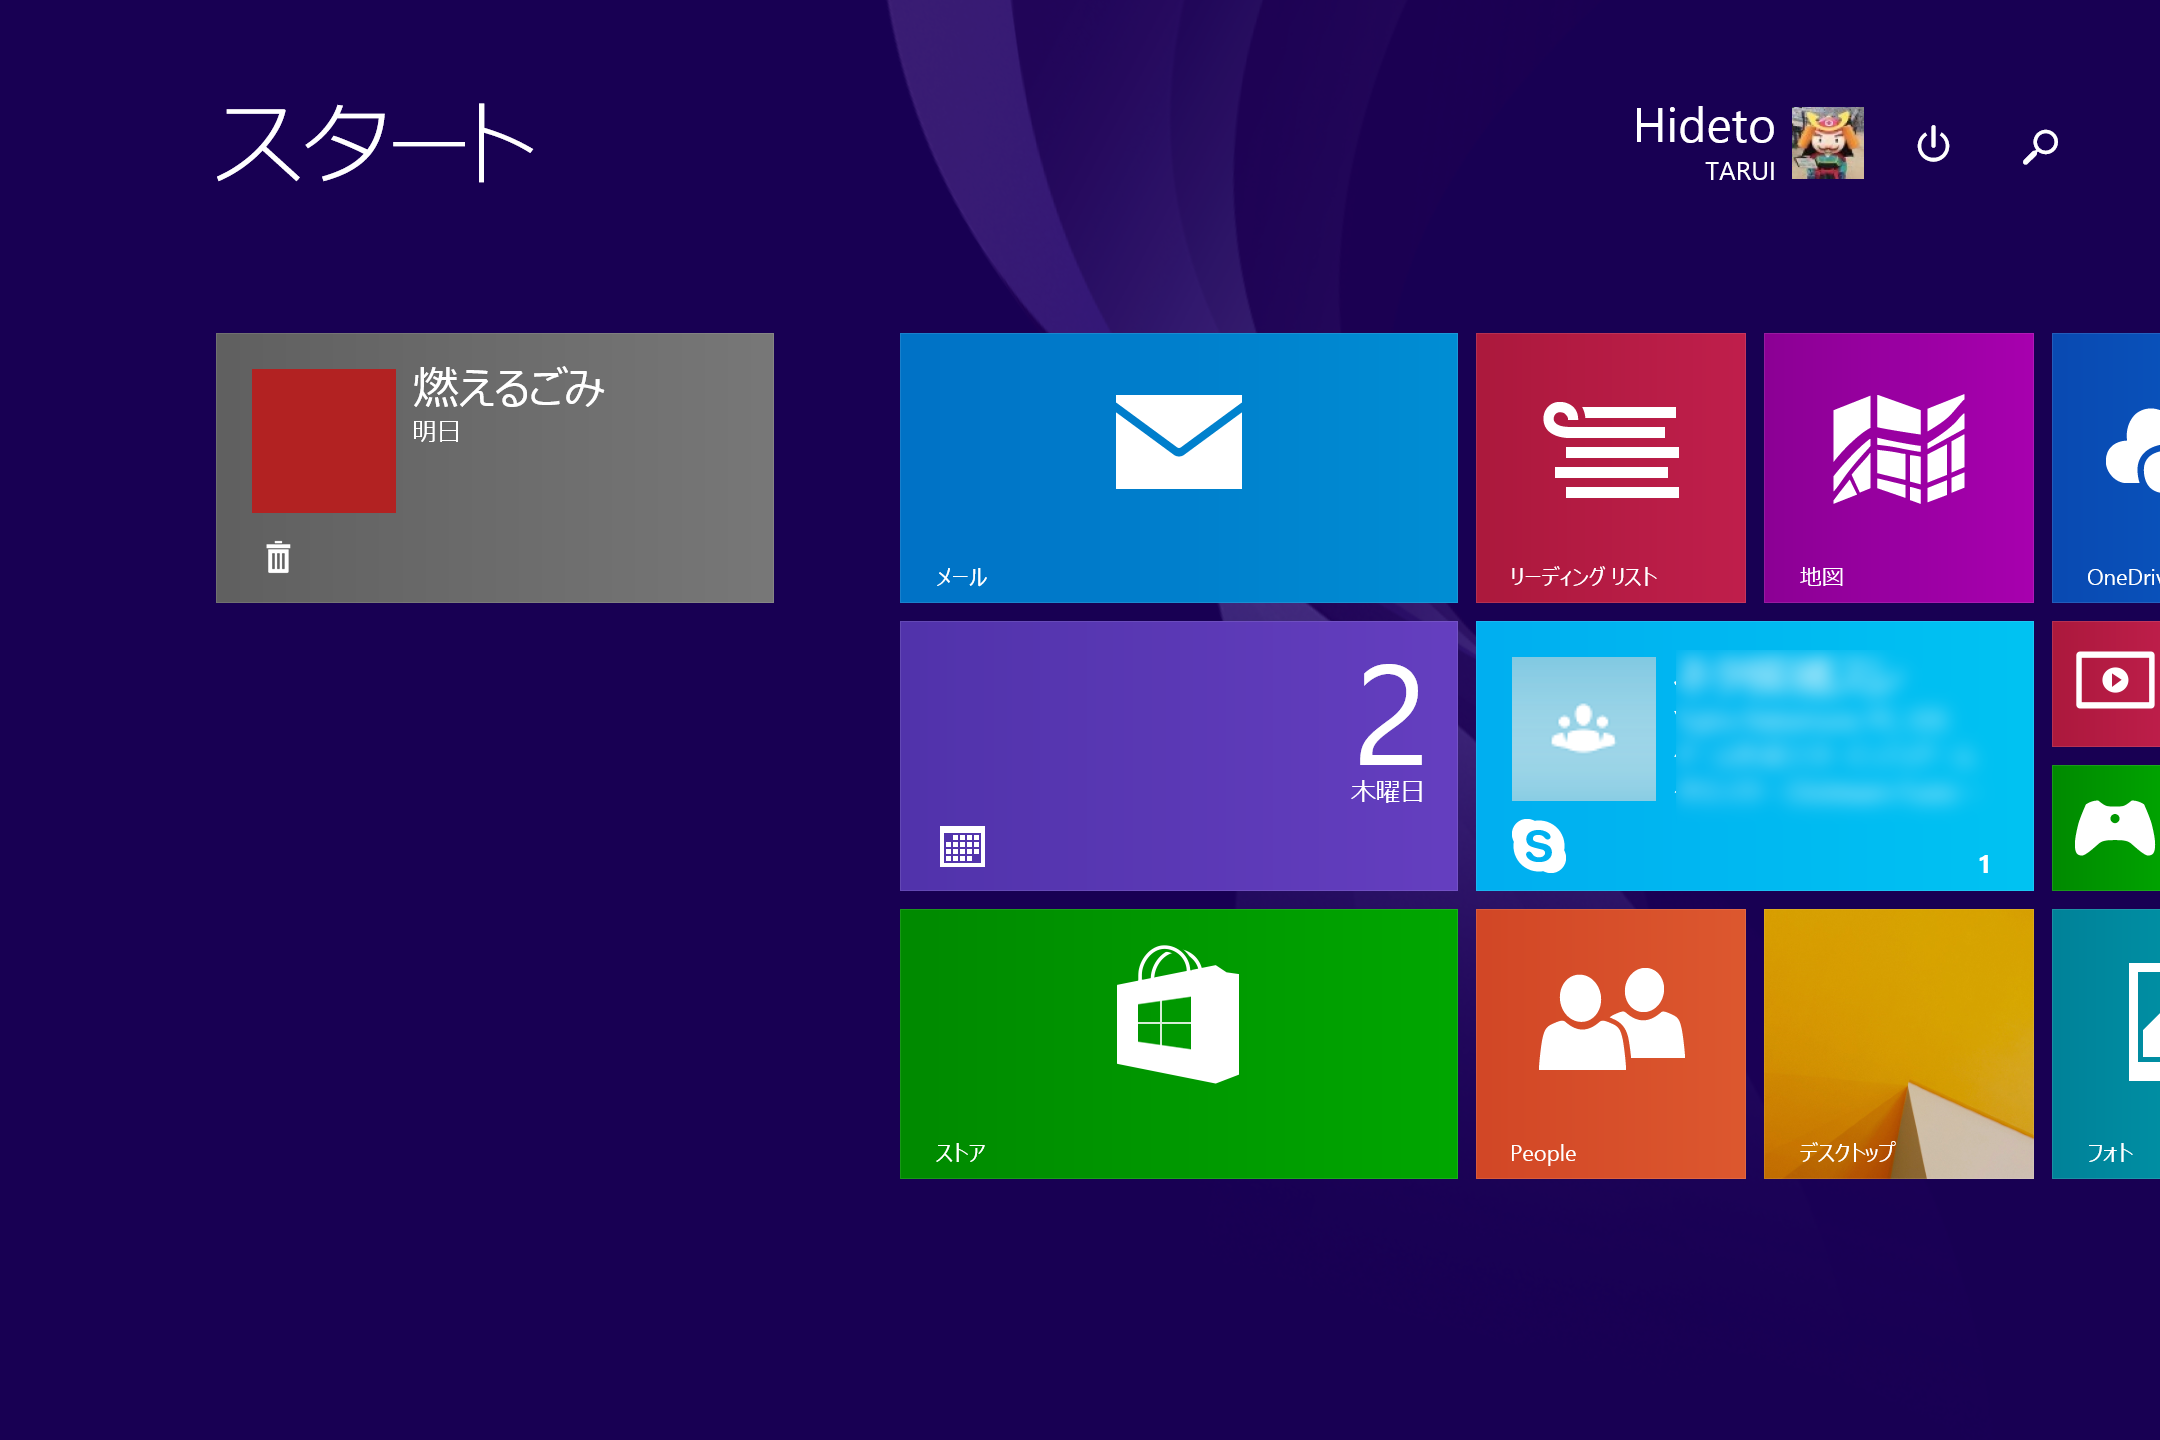Open the Calendar tile showing 木曜日

[x=1178, y=755]
